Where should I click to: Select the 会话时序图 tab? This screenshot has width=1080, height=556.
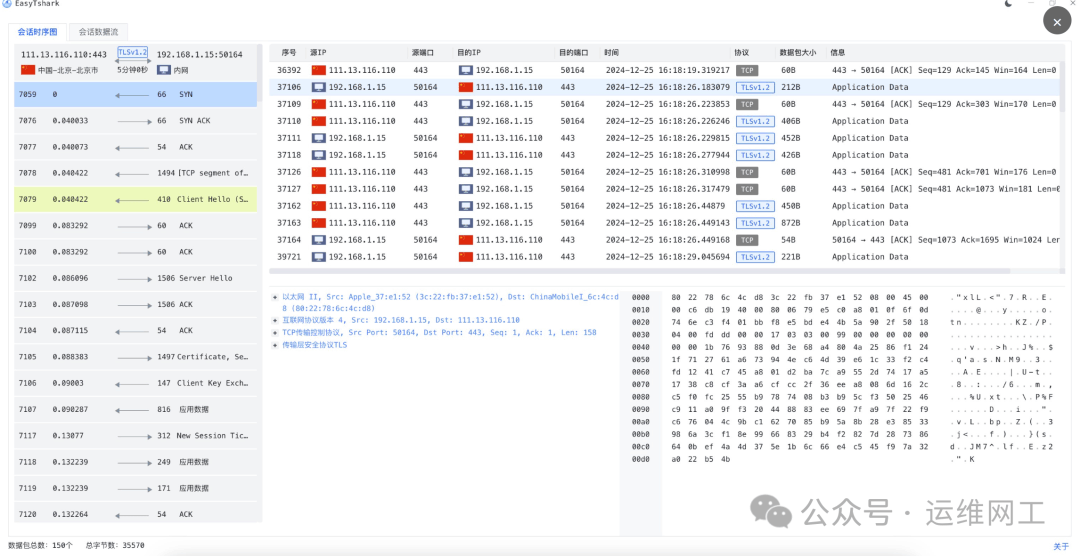pos(39,32)
